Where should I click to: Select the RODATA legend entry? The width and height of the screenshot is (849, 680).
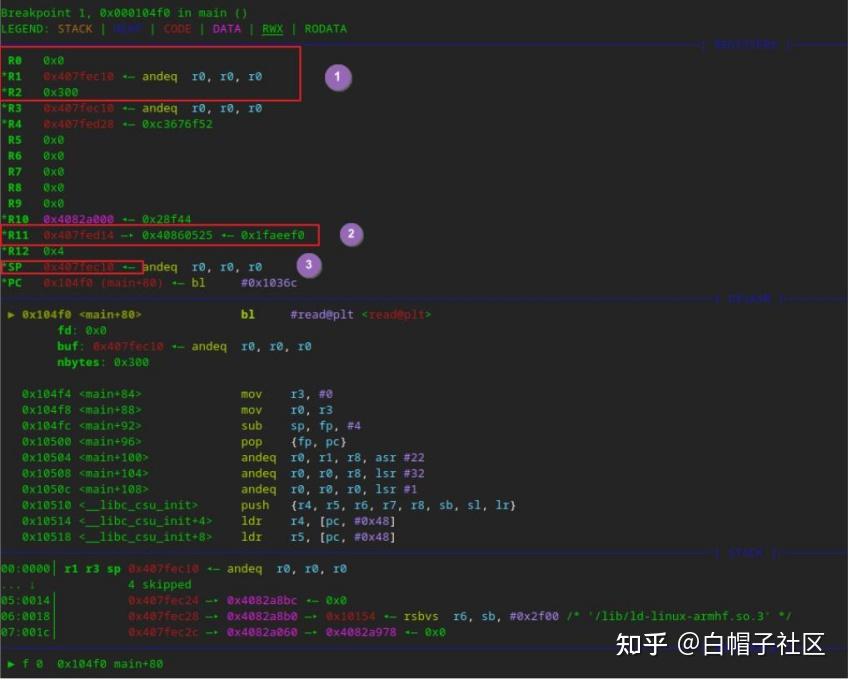coord(325,29)
